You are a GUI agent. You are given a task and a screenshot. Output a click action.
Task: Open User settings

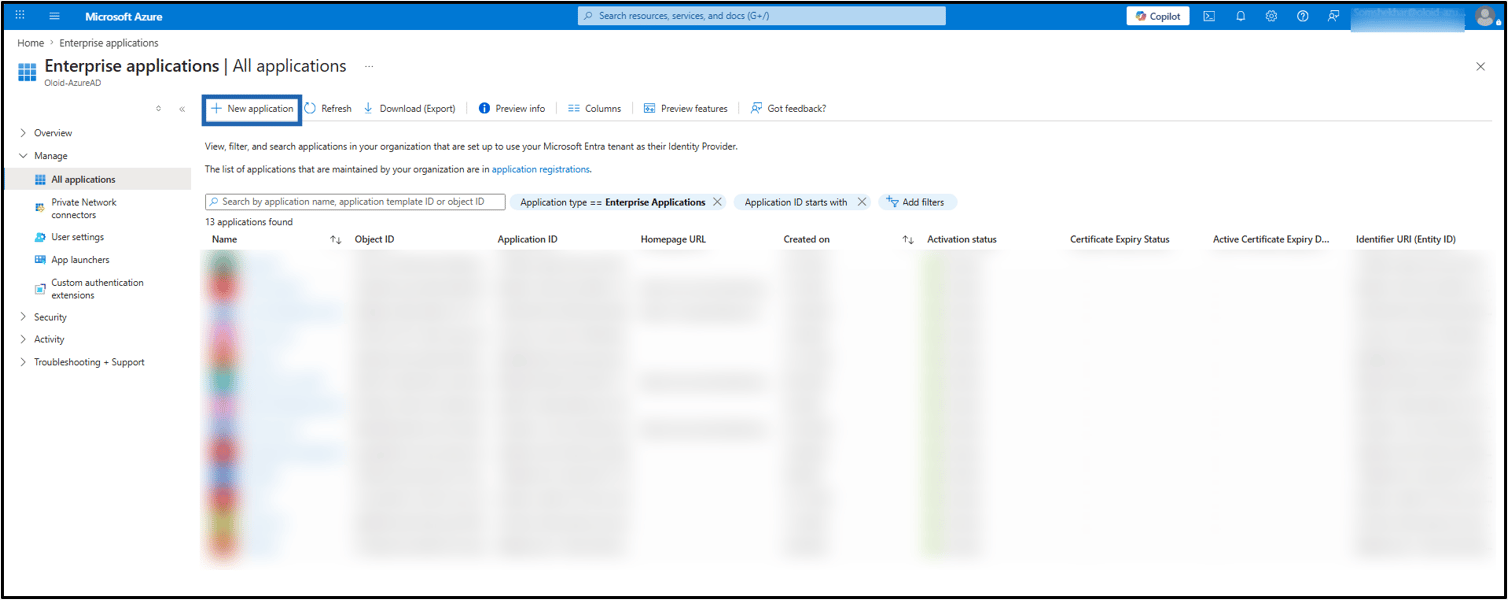click(77, 237)
